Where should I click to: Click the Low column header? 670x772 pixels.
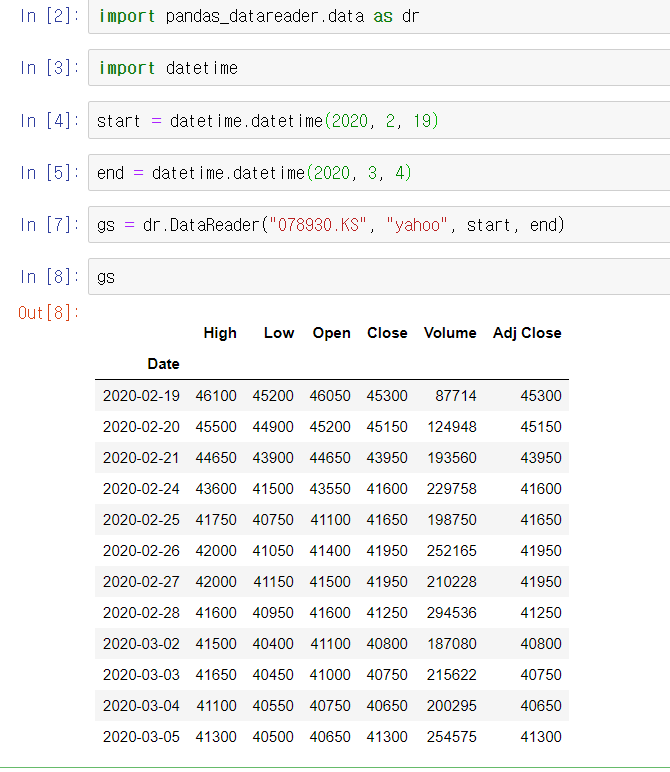click(x=279, y=333)
